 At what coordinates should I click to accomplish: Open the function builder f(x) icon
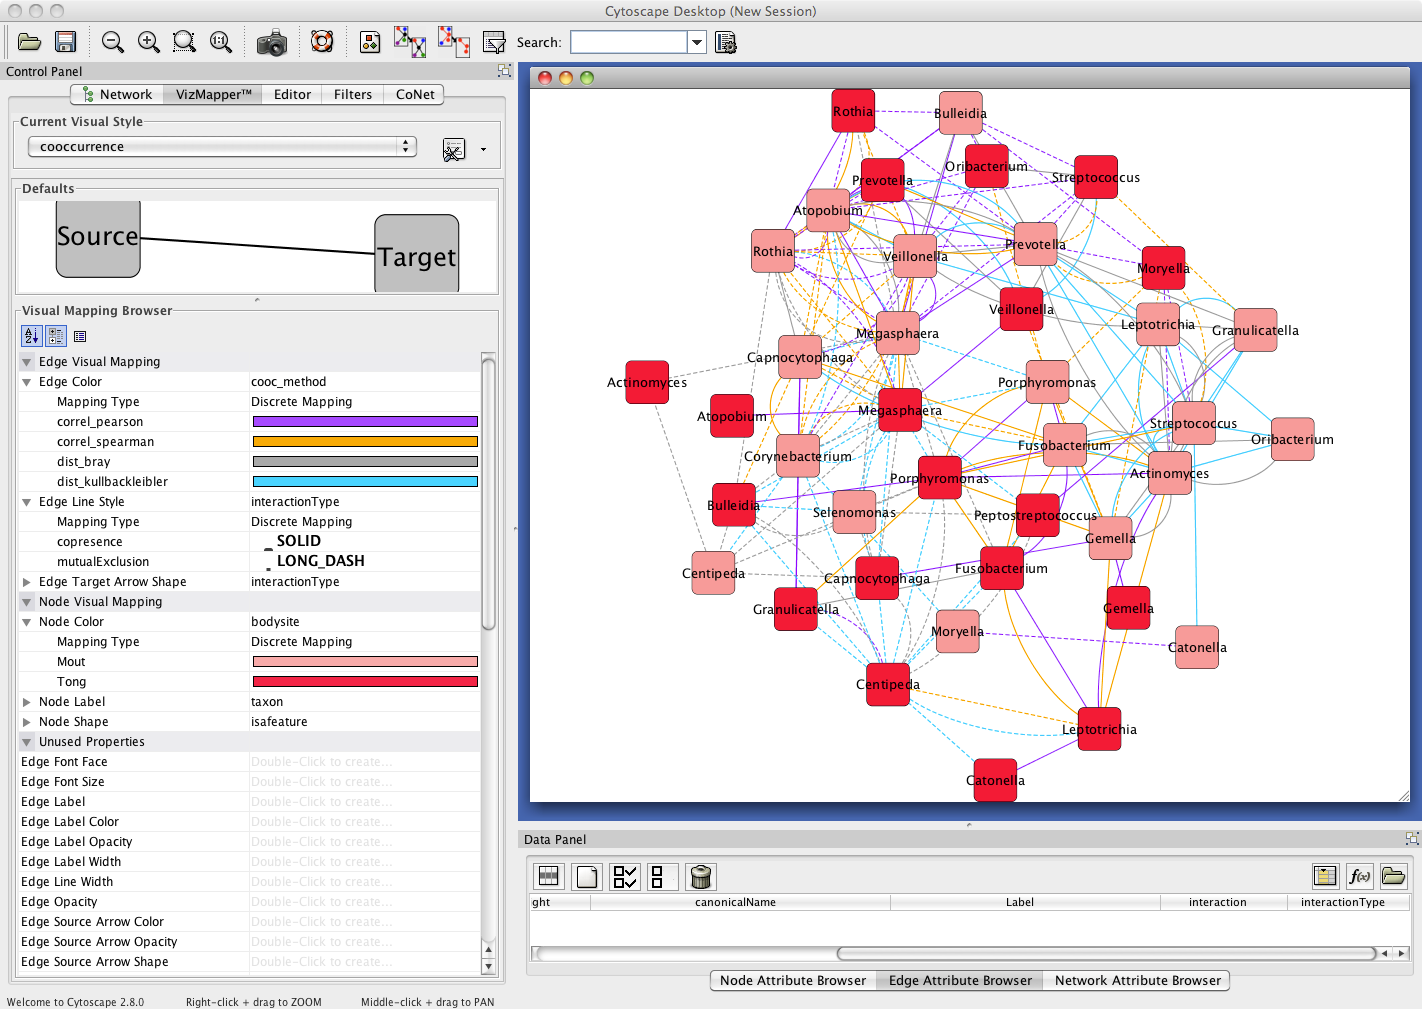[1359, 877]
